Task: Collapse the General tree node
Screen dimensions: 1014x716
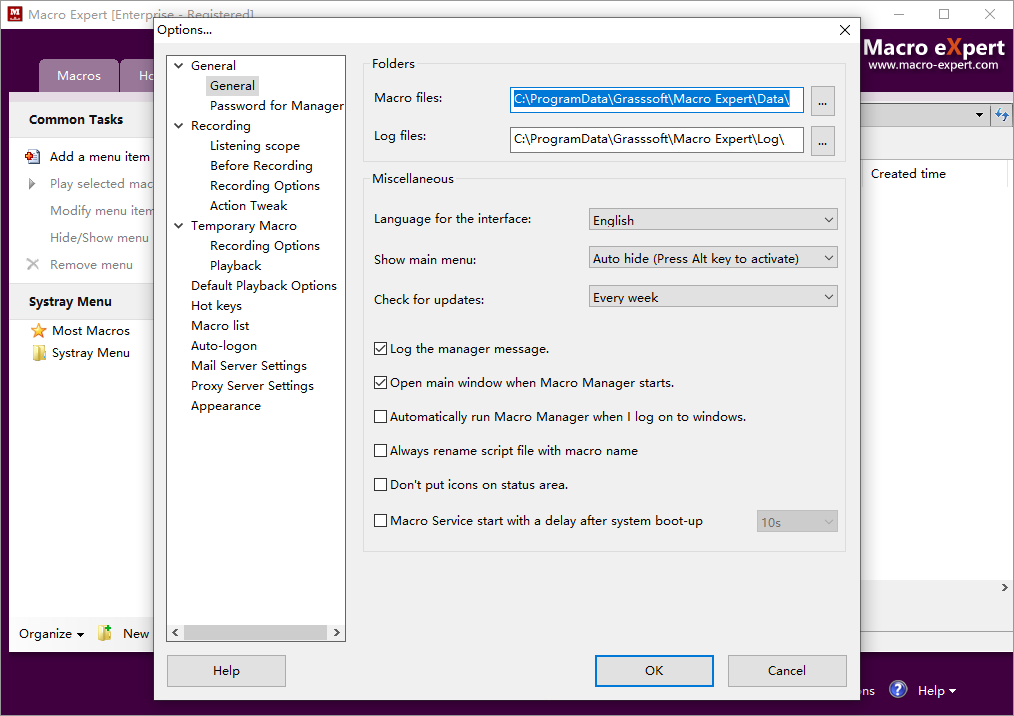Action: point(178,65)
